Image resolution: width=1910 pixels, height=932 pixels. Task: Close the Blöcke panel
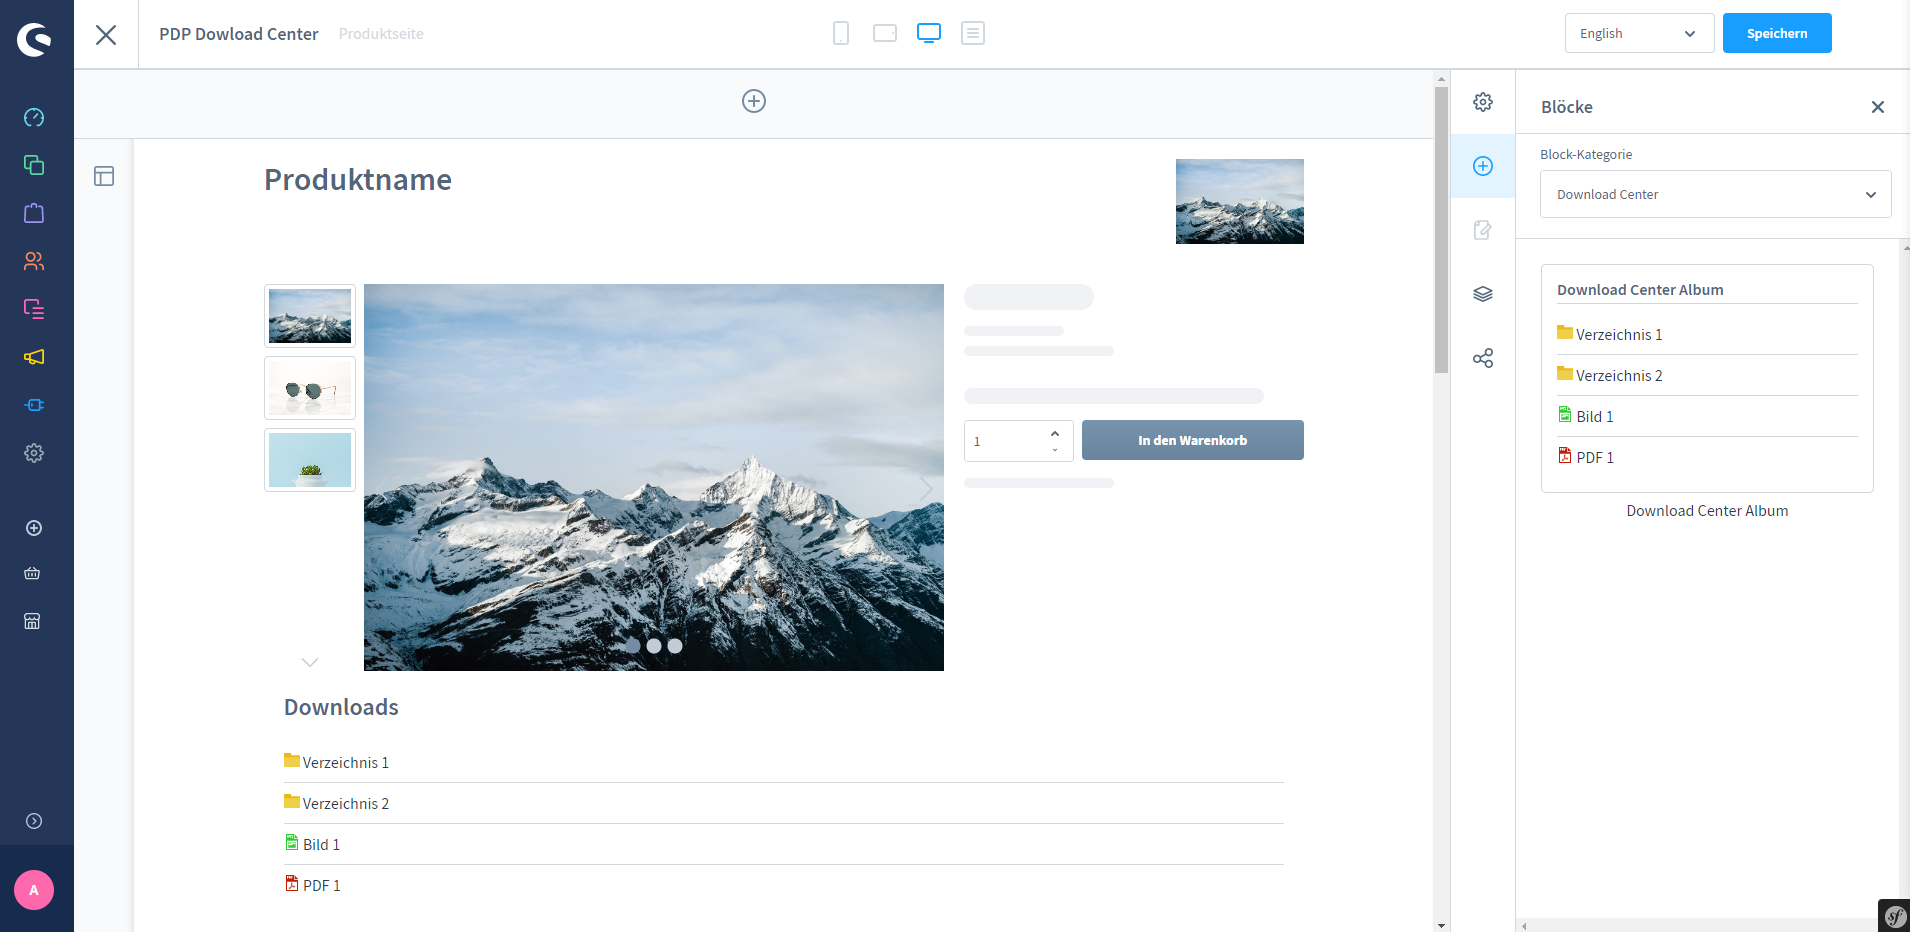point(1878,107)
